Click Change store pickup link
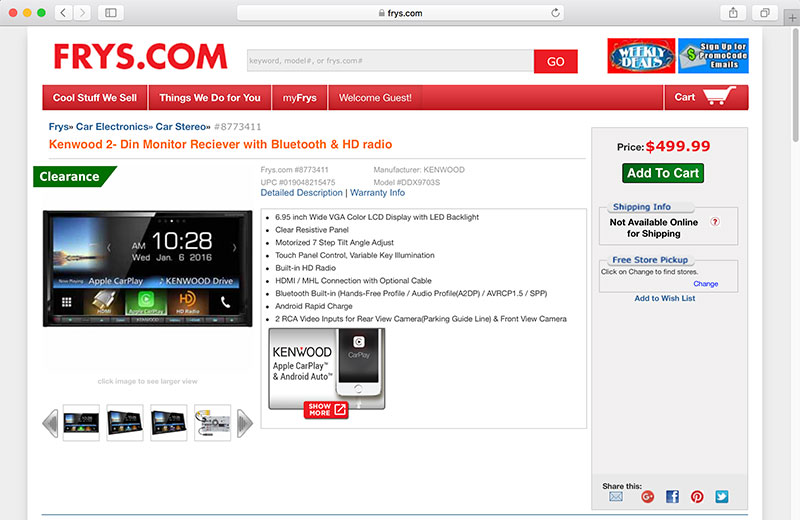 (x=706, y=284)
